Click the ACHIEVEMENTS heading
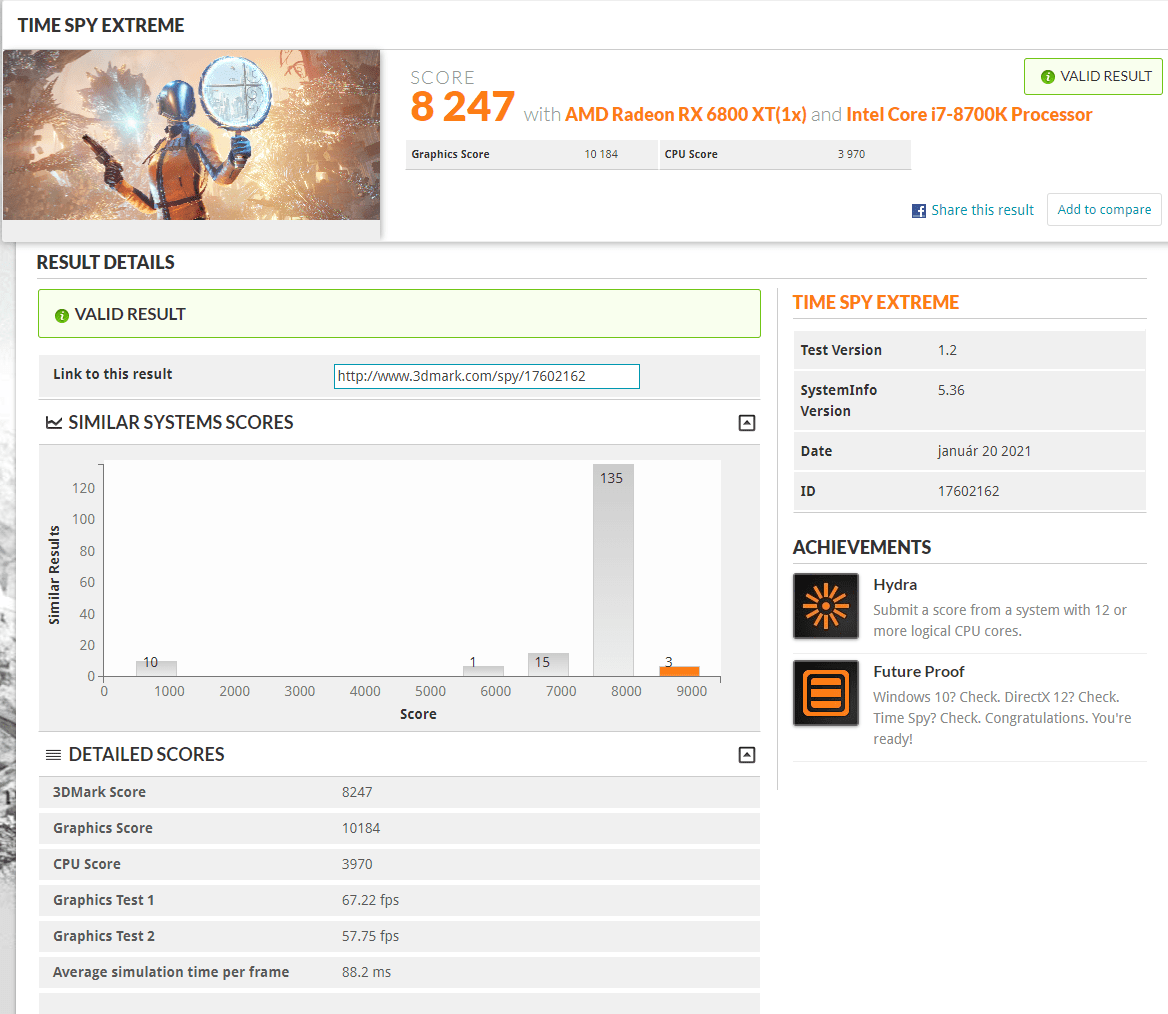 coord(862,548)
